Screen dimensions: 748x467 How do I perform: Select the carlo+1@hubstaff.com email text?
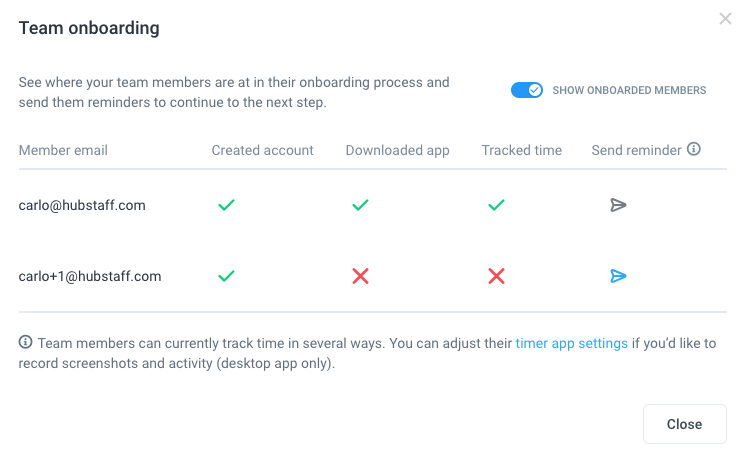tap(90, 276)
